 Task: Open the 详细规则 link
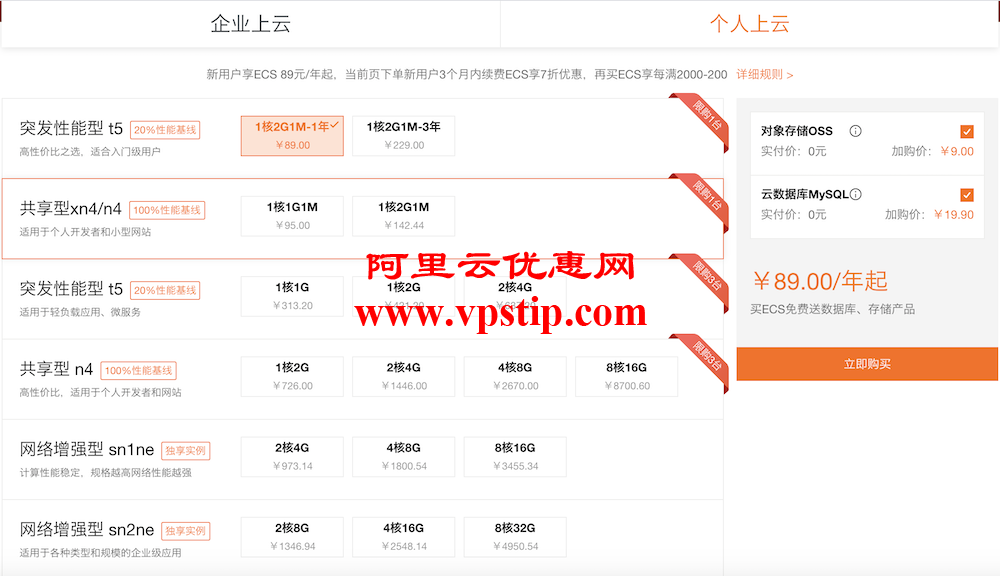pyautogui.click(x=765, y=75)
